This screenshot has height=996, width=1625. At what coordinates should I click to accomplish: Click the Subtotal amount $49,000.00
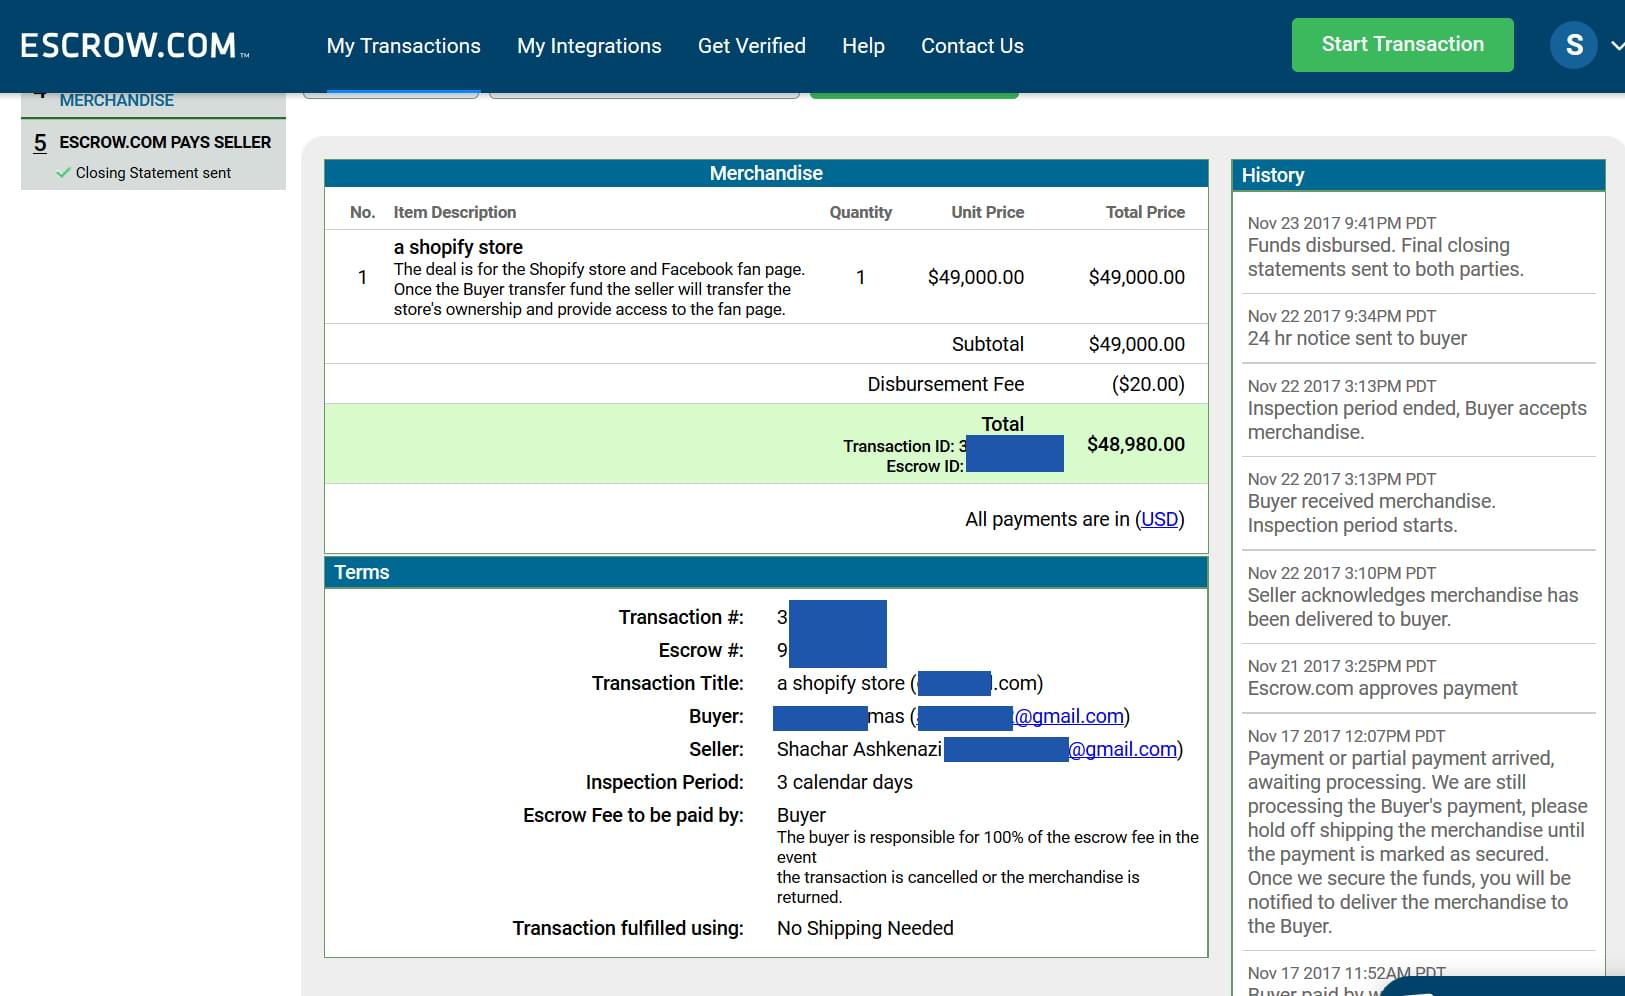[x=1136, y=344]
